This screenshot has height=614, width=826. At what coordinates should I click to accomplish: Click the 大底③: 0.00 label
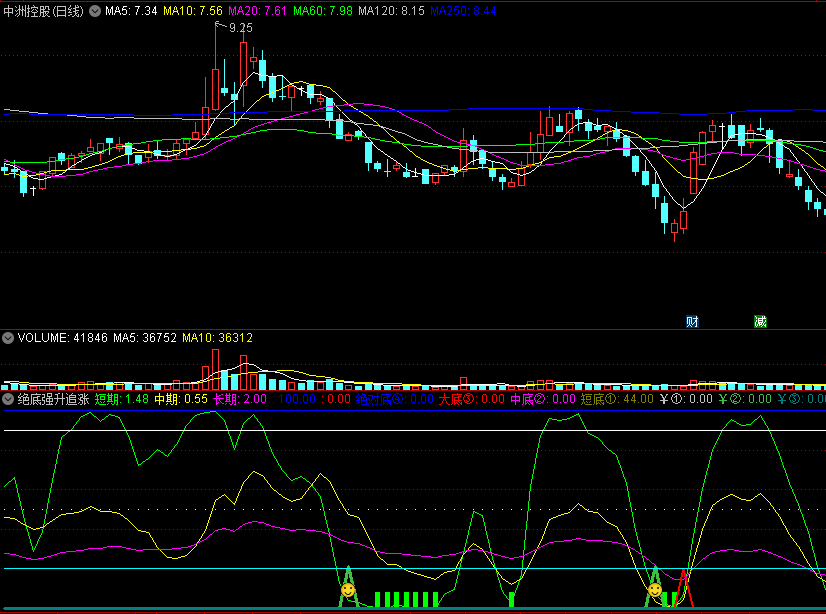pos(471,399)
